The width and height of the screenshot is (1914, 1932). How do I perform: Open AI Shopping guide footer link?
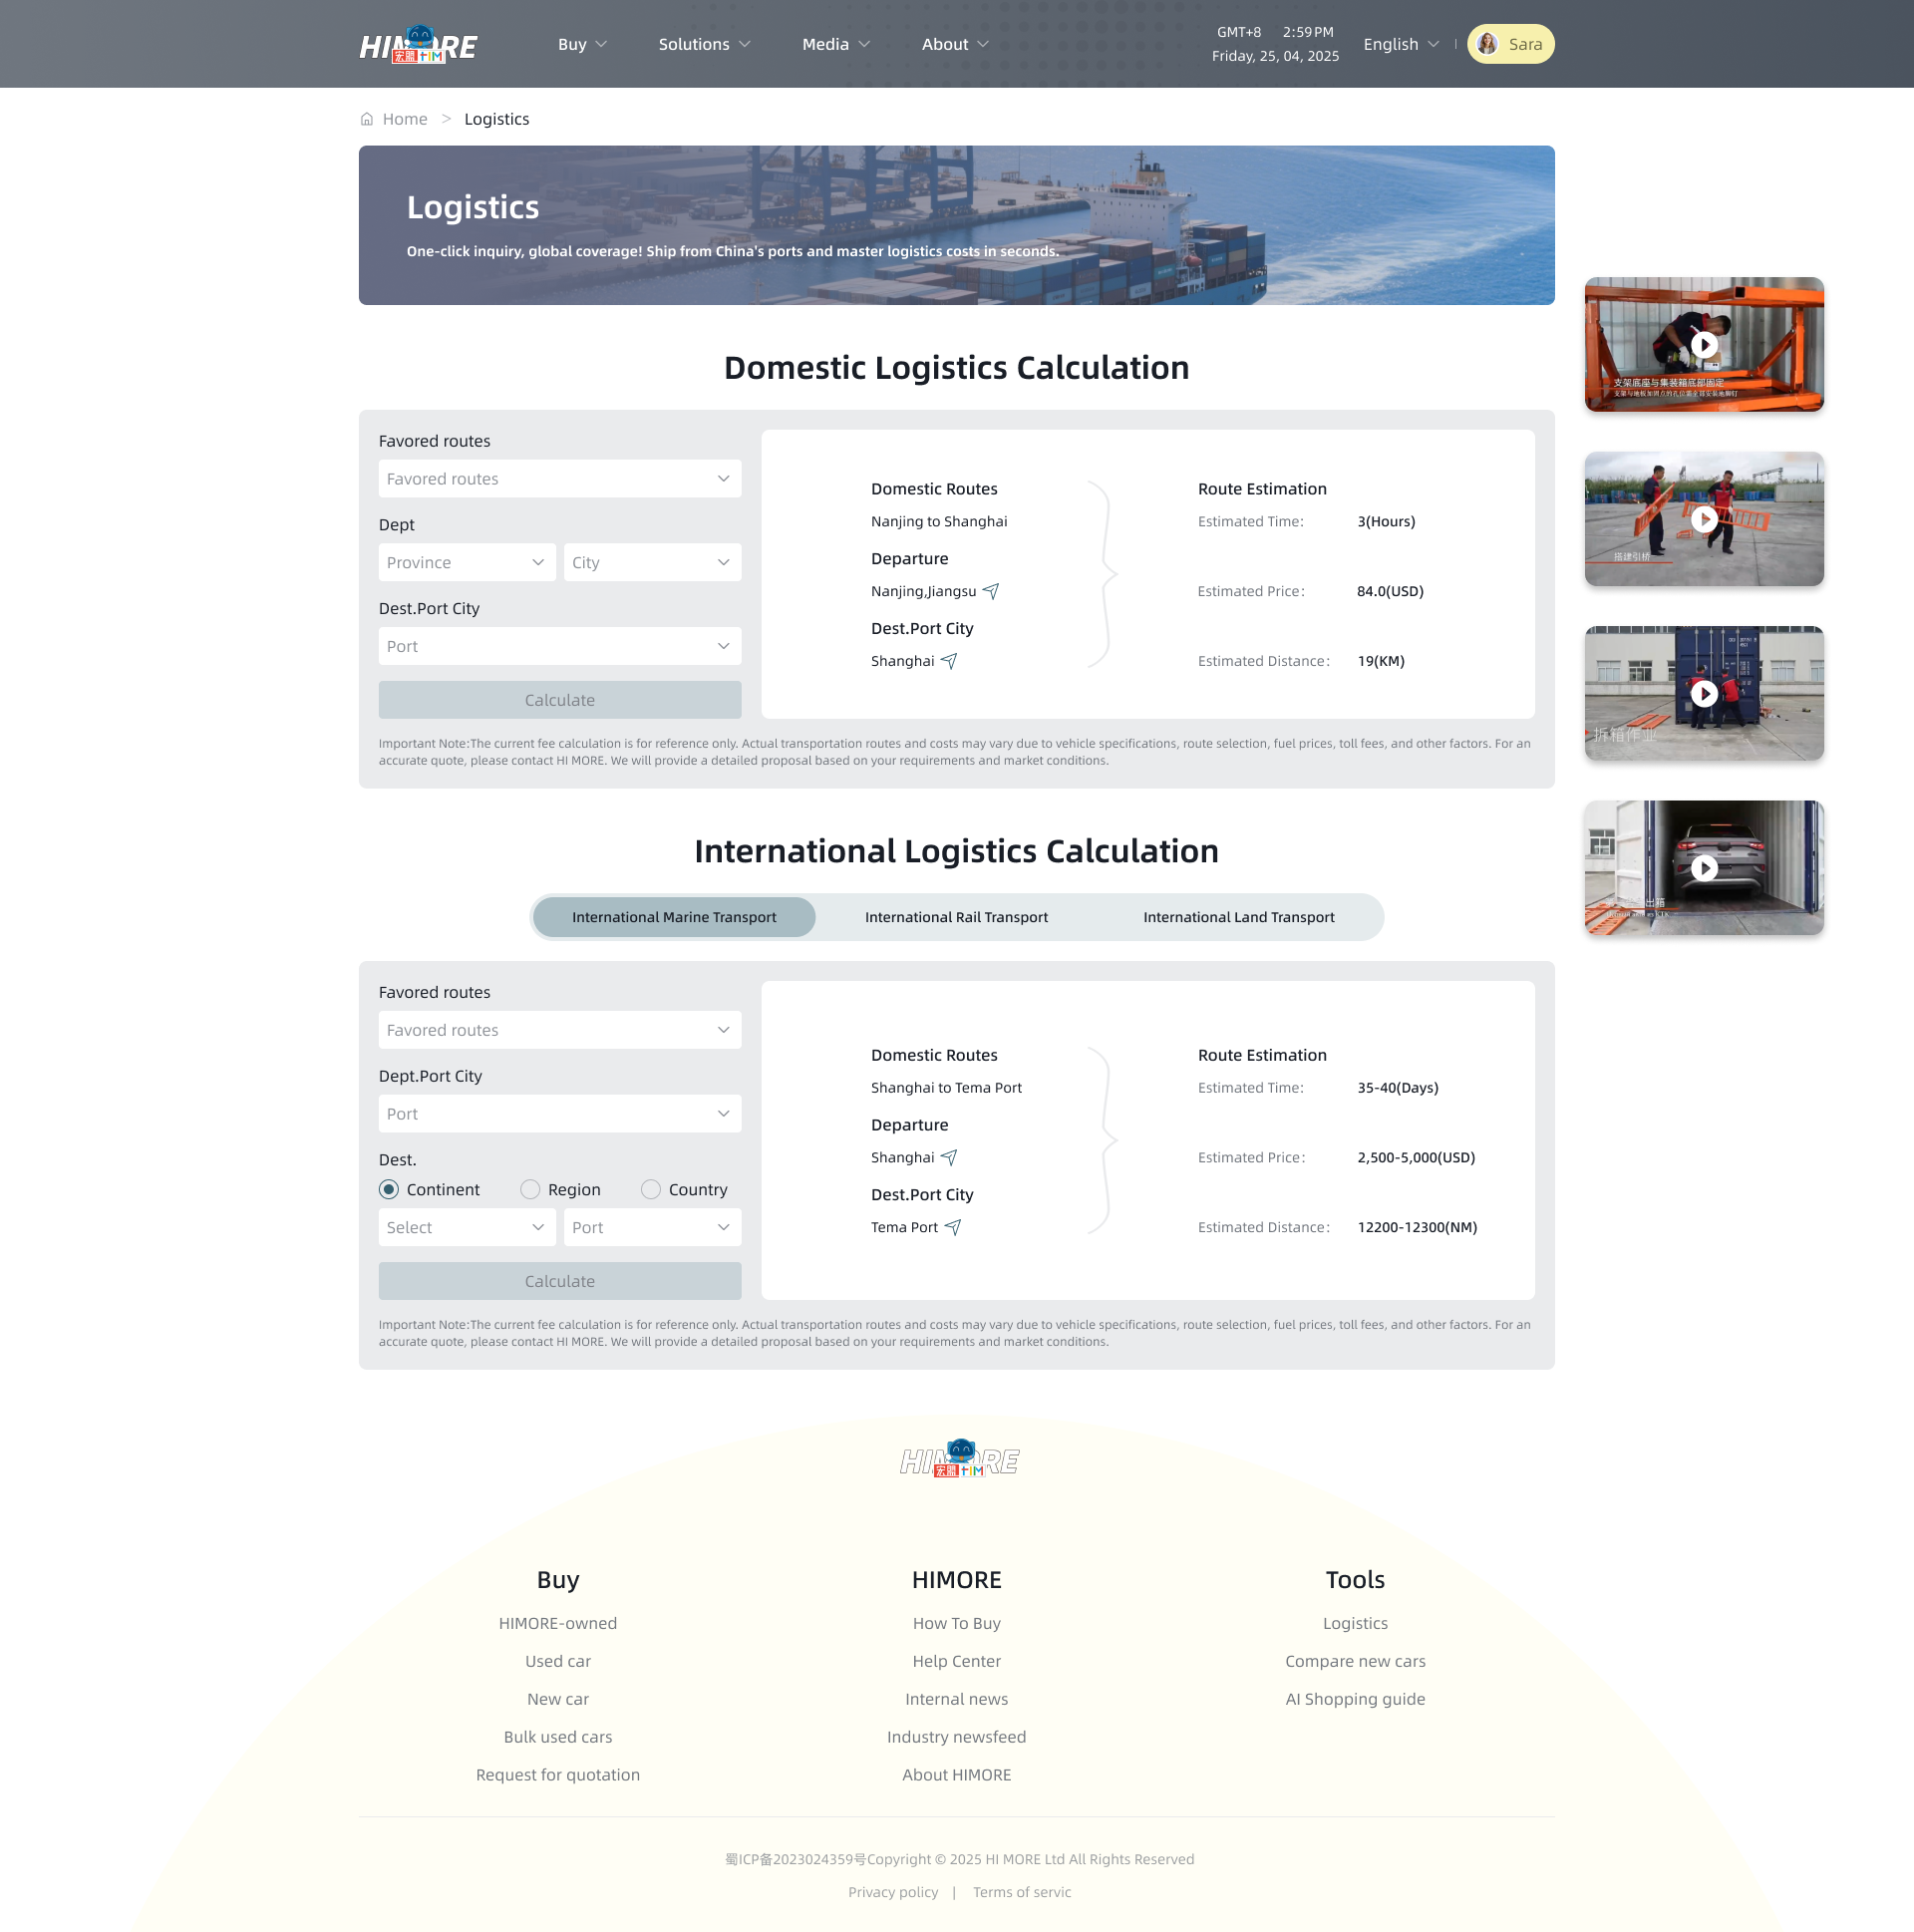click(1355, 1699)
